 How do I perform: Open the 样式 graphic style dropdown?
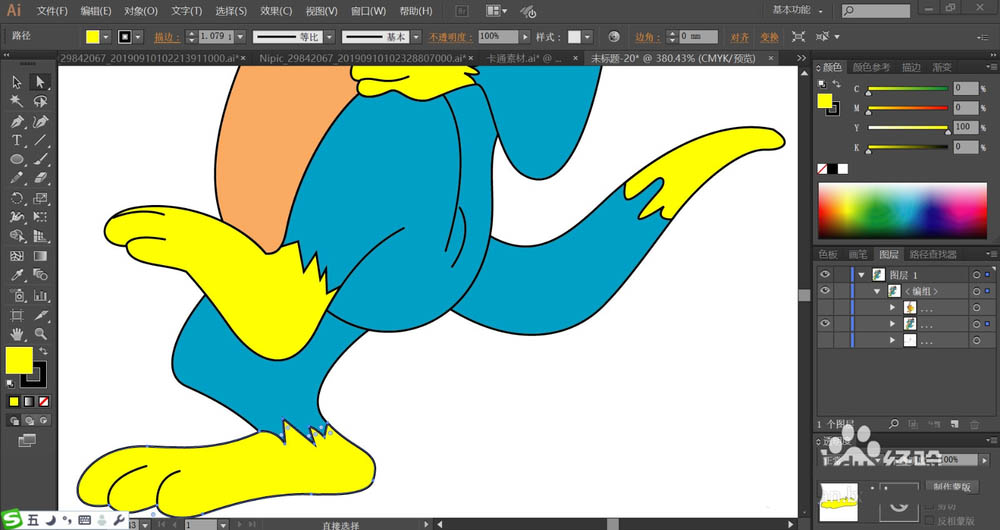point(587,37)
